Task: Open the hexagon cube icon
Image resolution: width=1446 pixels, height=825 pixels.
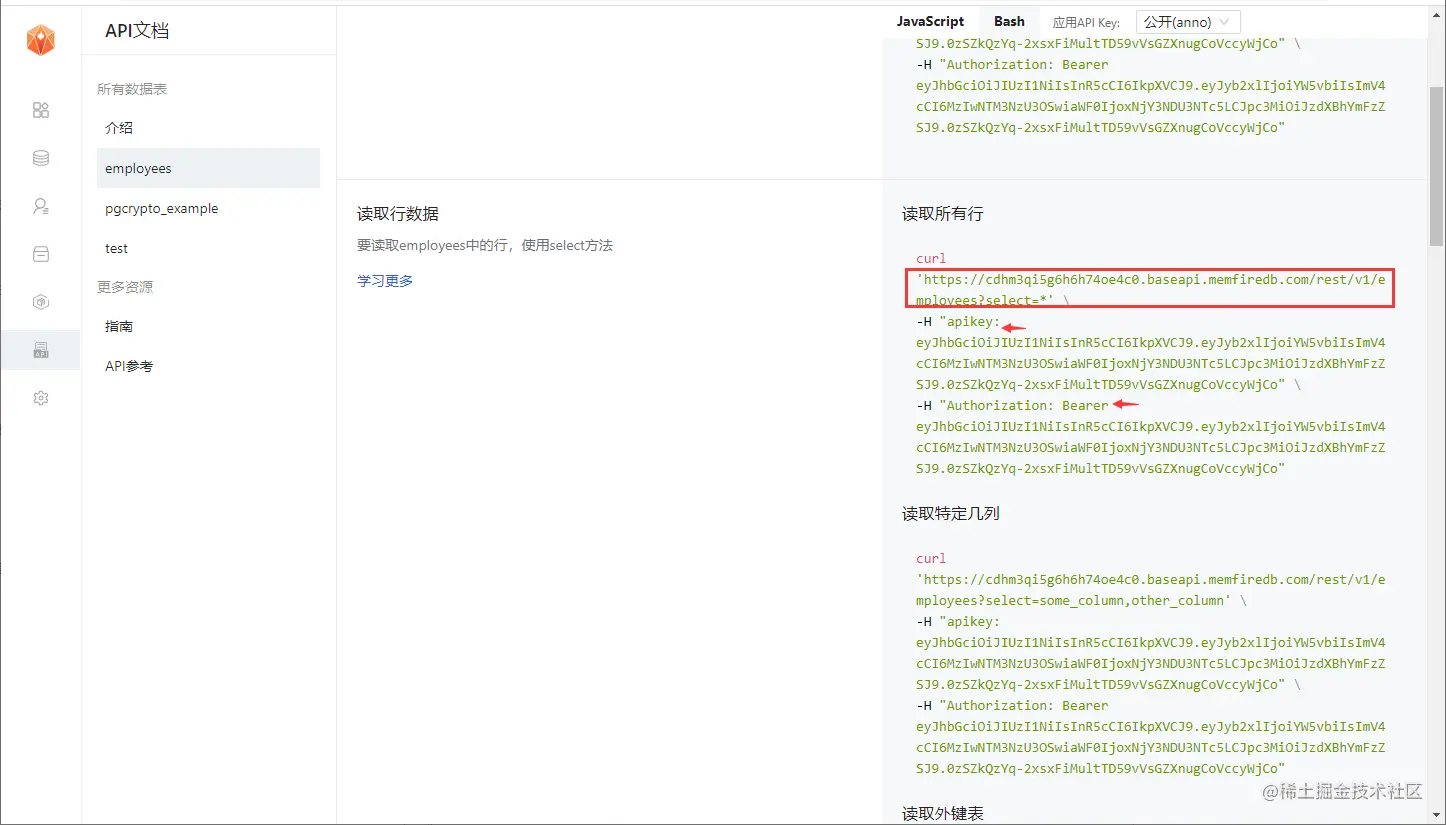Action: point(41,302)
